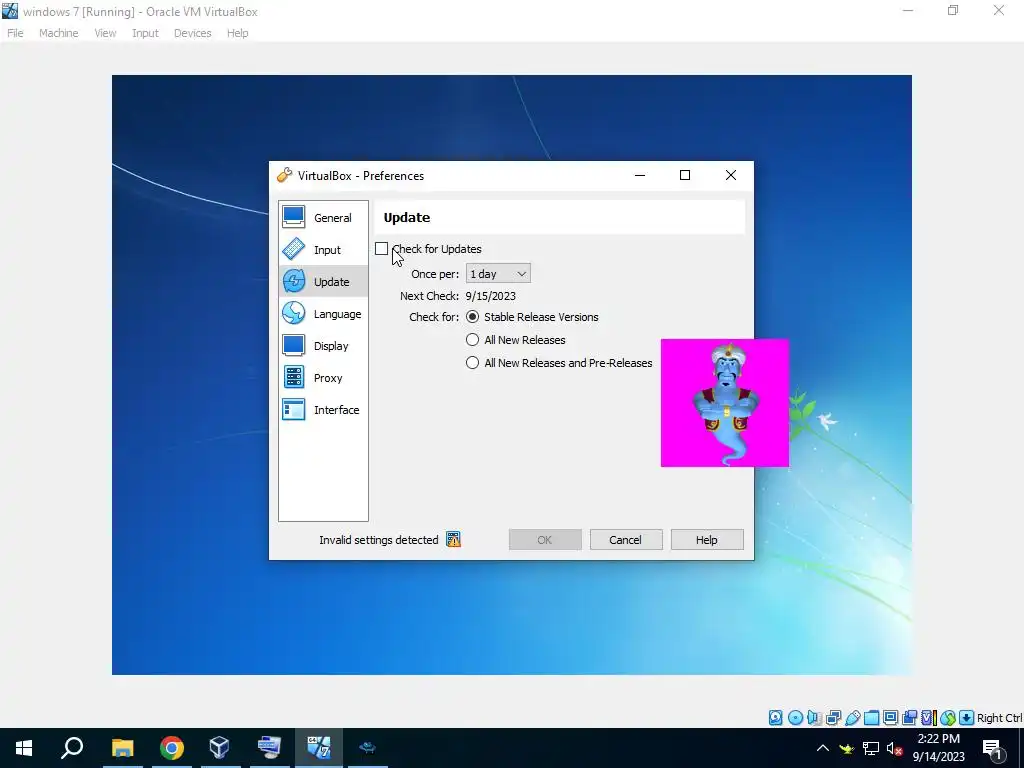Open the remote desktop app in the taskbar
The height and width of the screenshot is (768, 1024).
[269, 748]
